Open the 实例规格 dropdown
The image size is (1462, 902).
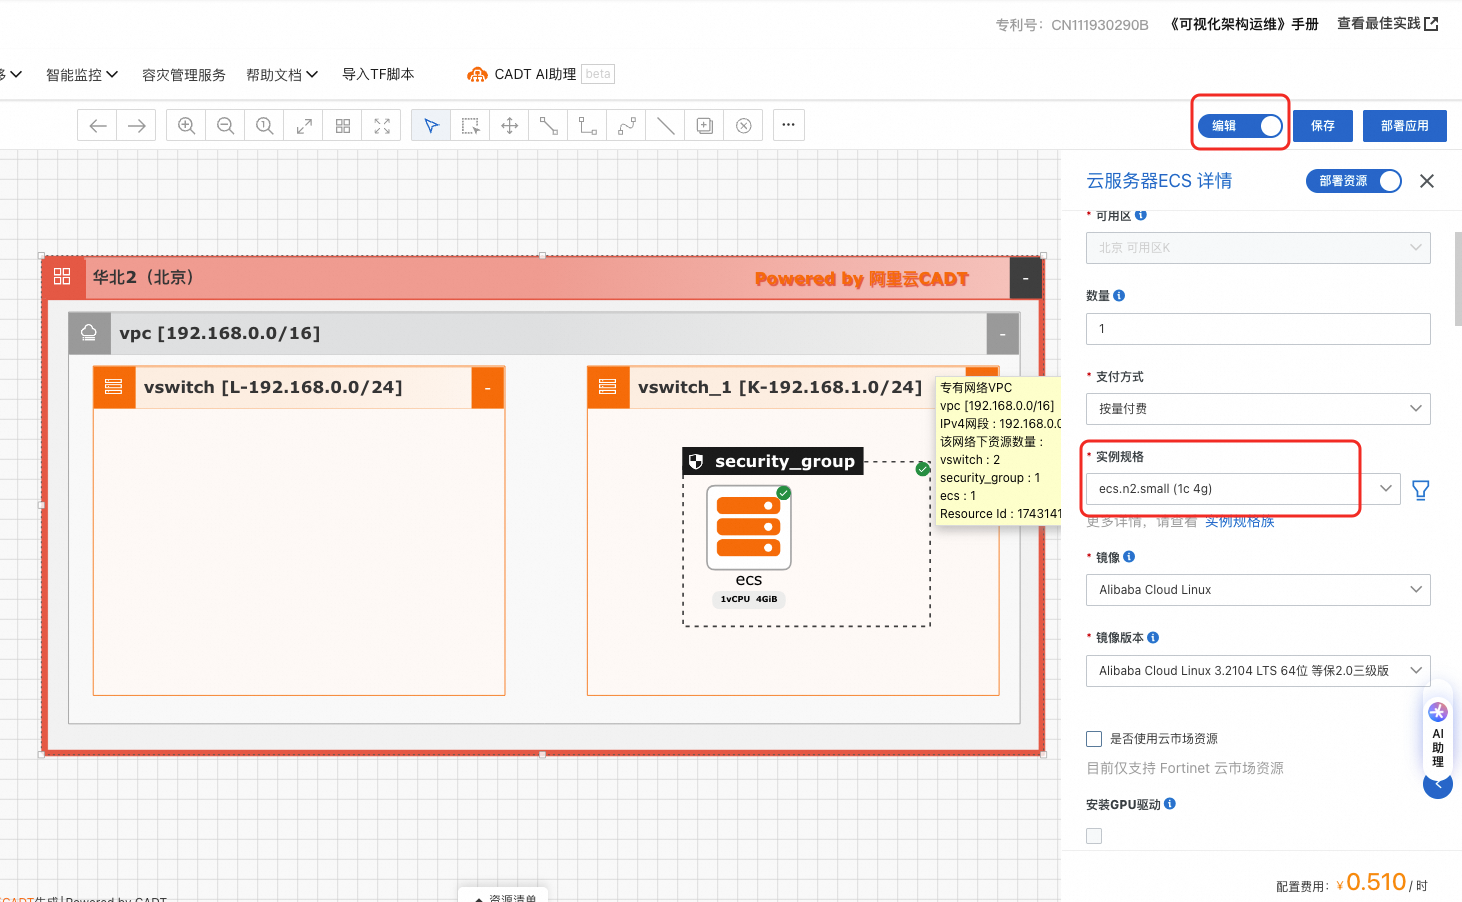(x=1243, y=489)
